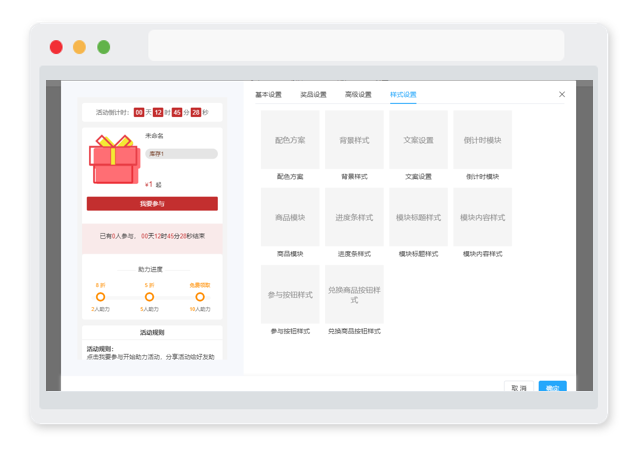The height and width of the screenshot is (450, 640).
Task: Open the 兑换商品按钮样式 style tile
Action: [x=354, y=294]
